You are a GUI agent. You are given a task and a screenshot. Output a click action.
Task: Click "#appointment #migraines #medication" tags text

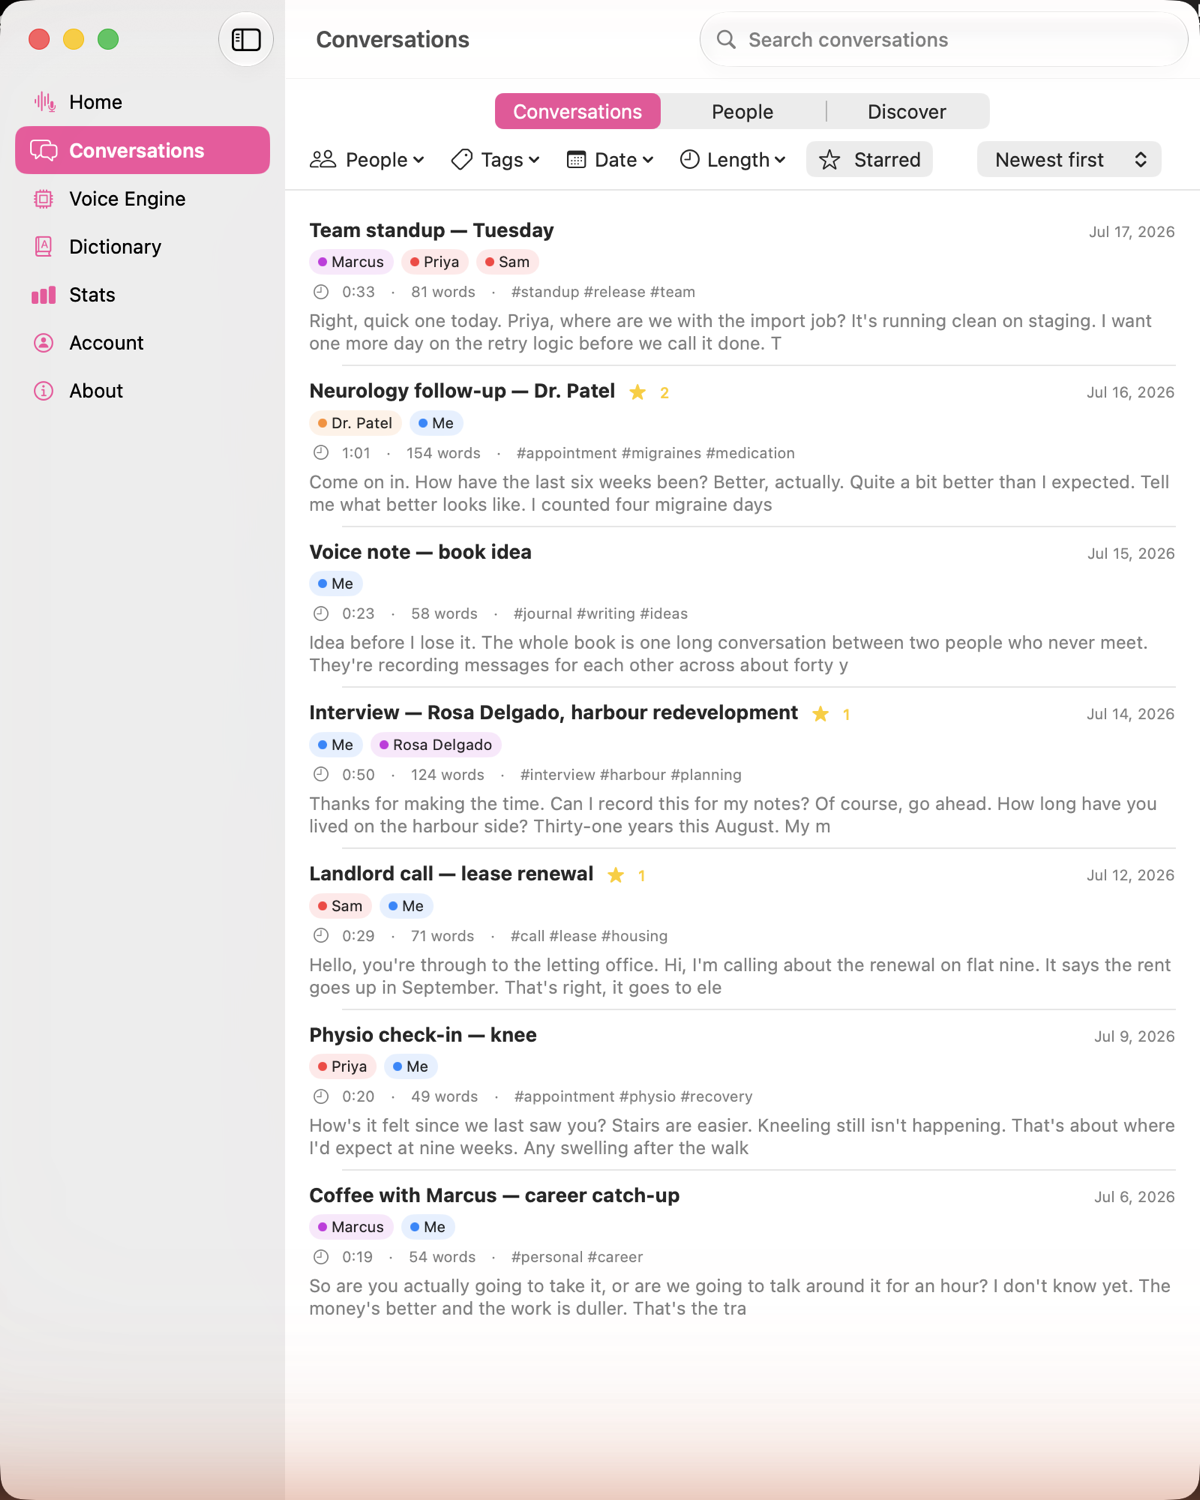[x=656, y=453]
